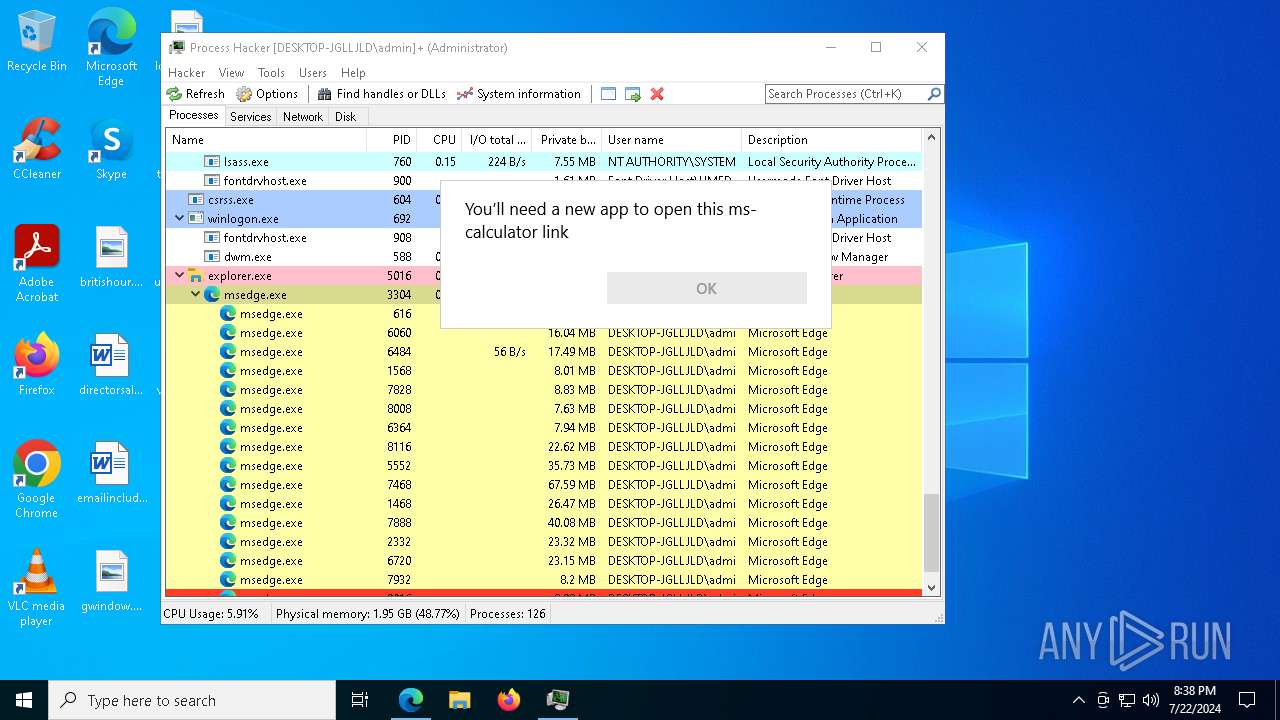Click the Process Hacker taskbar icon

tap(558, 700)
